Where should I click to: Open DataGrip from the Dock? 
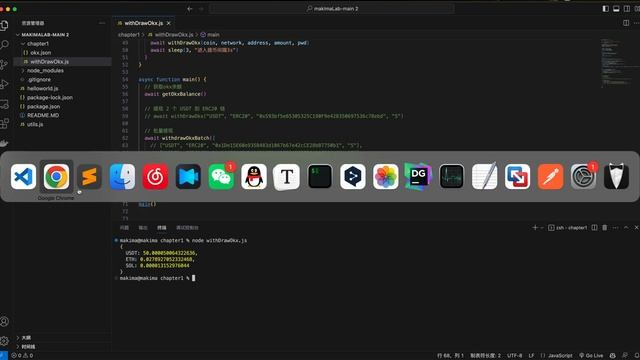[x=418, y=177]
